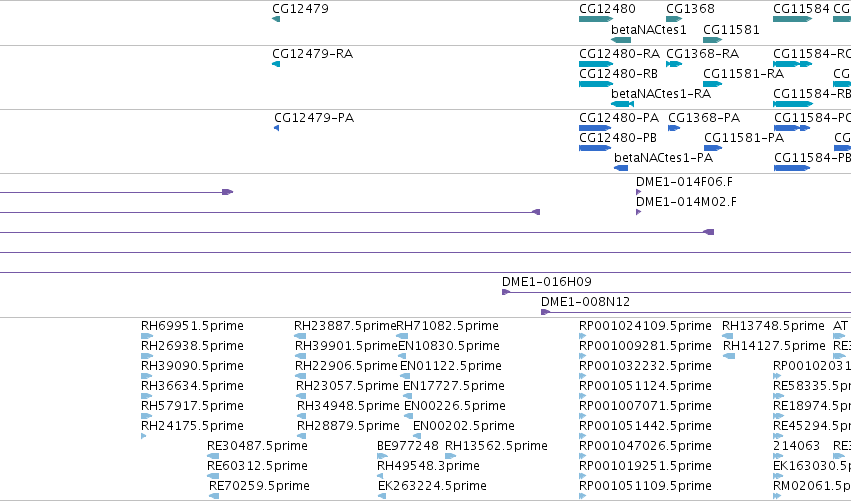
Task: Select EST RH69951.5prime
Action: tap(192, 326)
